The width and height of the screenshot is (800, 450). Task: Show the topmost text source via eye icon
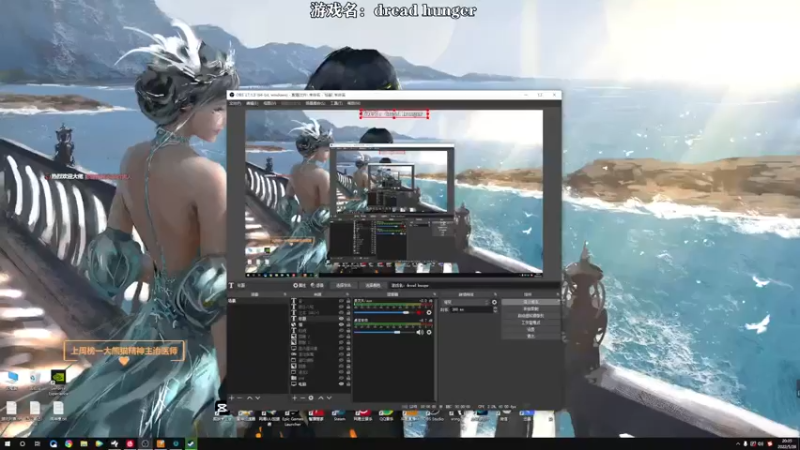pyautogui.click(x=341, y=301)
